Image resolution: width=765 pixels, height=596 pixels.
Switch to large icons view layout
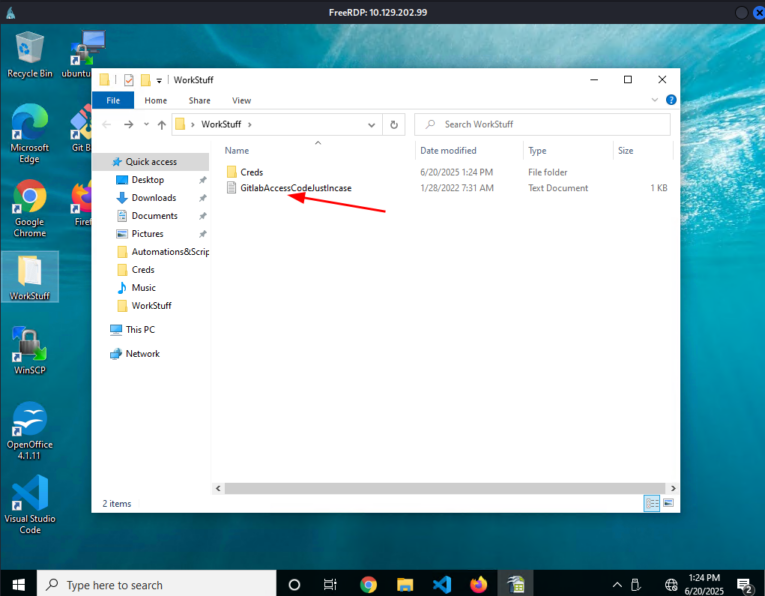pos(668,503)
